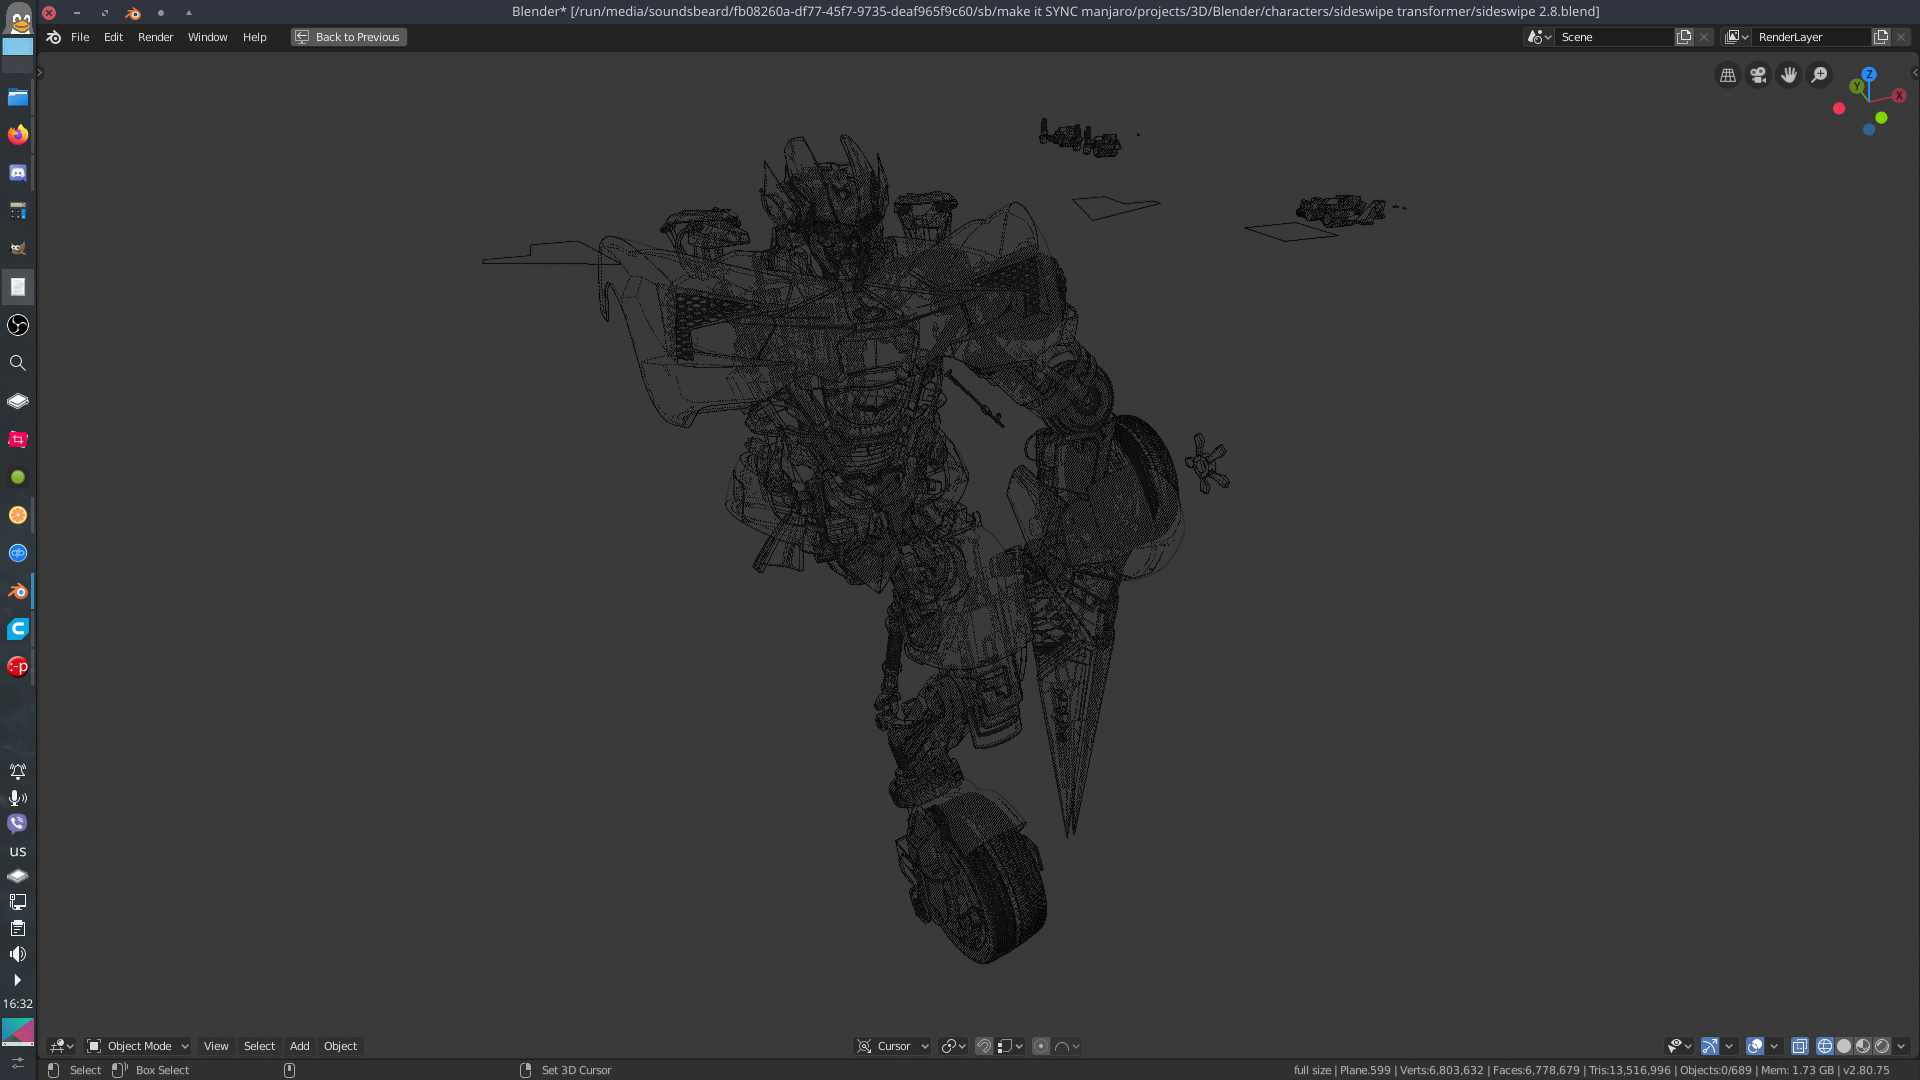Screen dimensions: 1920x1080
Task: Open the viewport View menu
Action: pyautogui.click(x=216, y=1046)
